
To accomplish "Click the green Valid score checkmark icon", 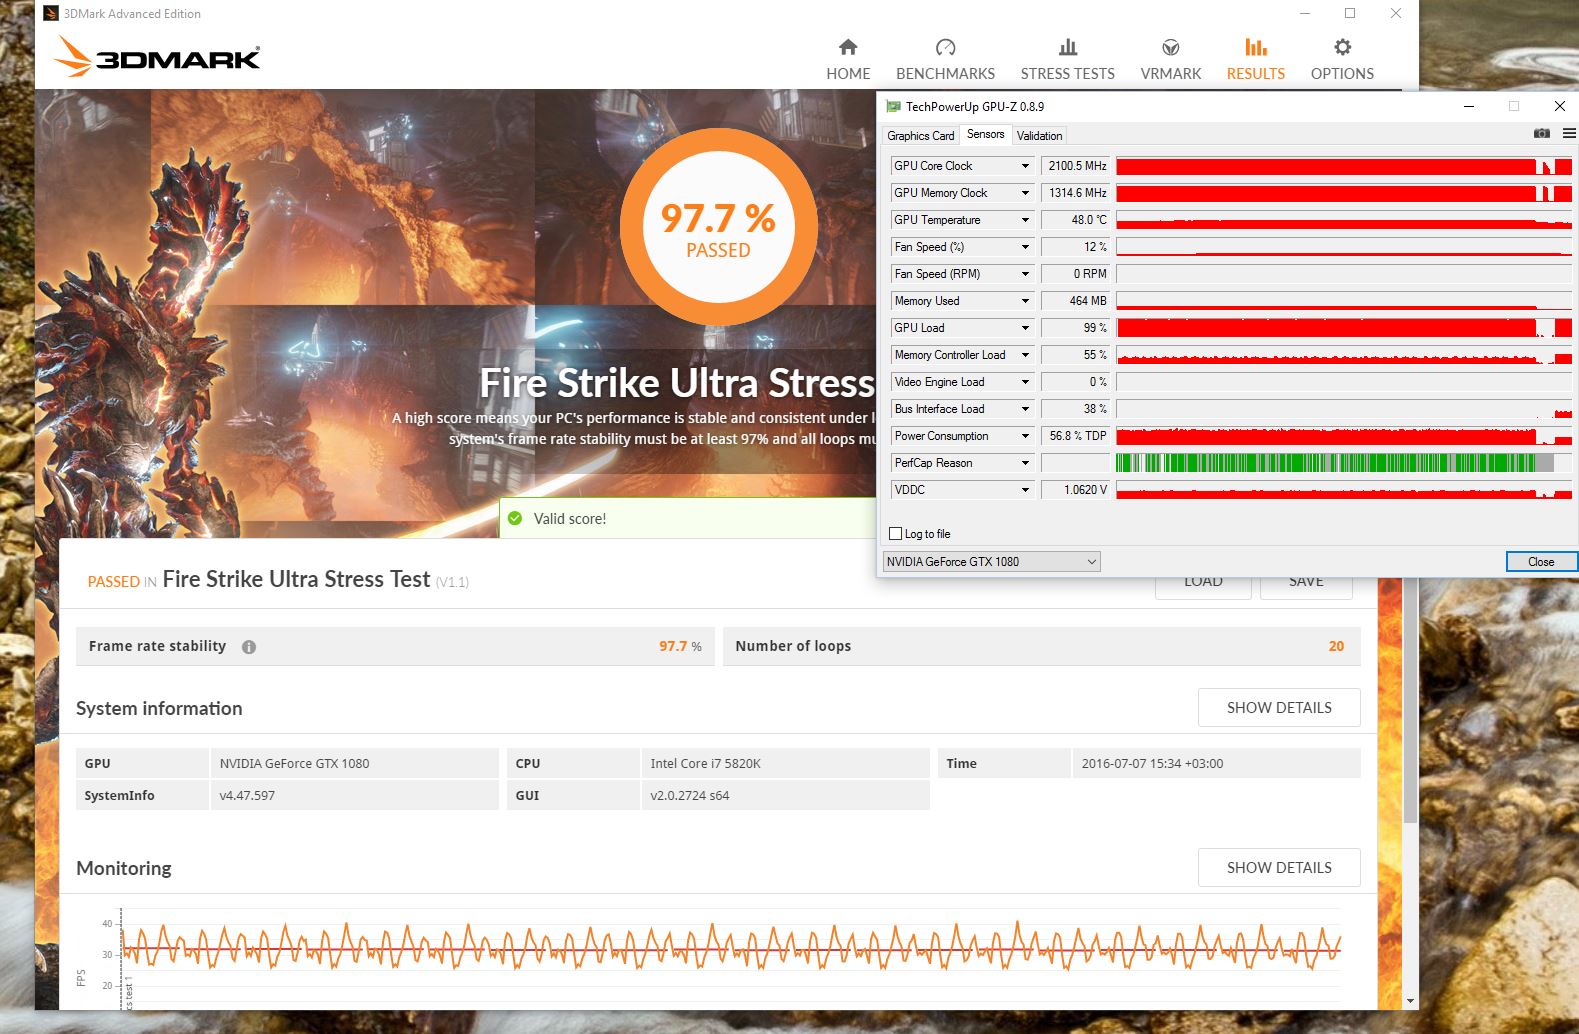I will 515,518.
